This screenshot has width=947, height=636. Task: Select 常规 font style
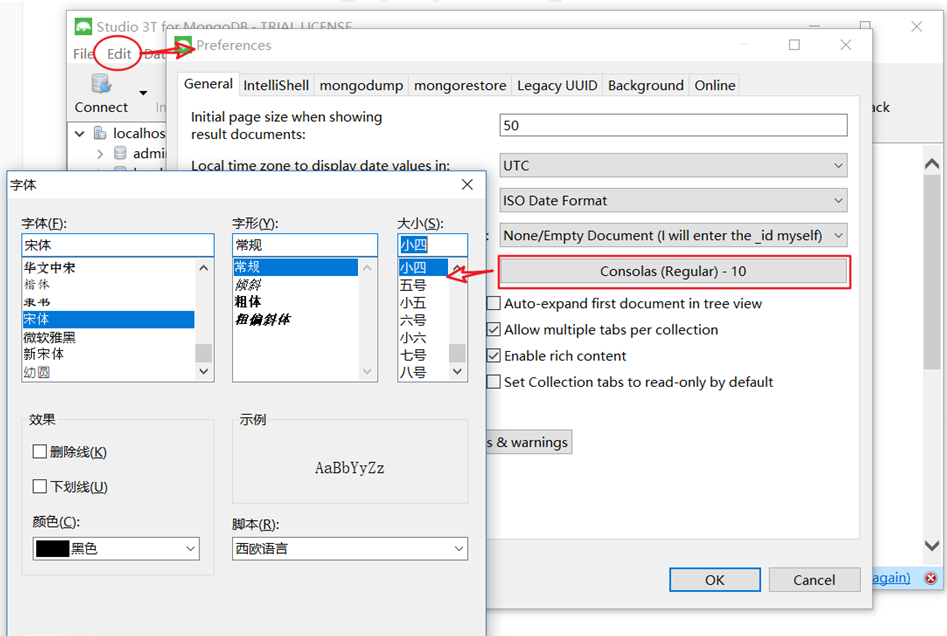click(x=295, y=267)
